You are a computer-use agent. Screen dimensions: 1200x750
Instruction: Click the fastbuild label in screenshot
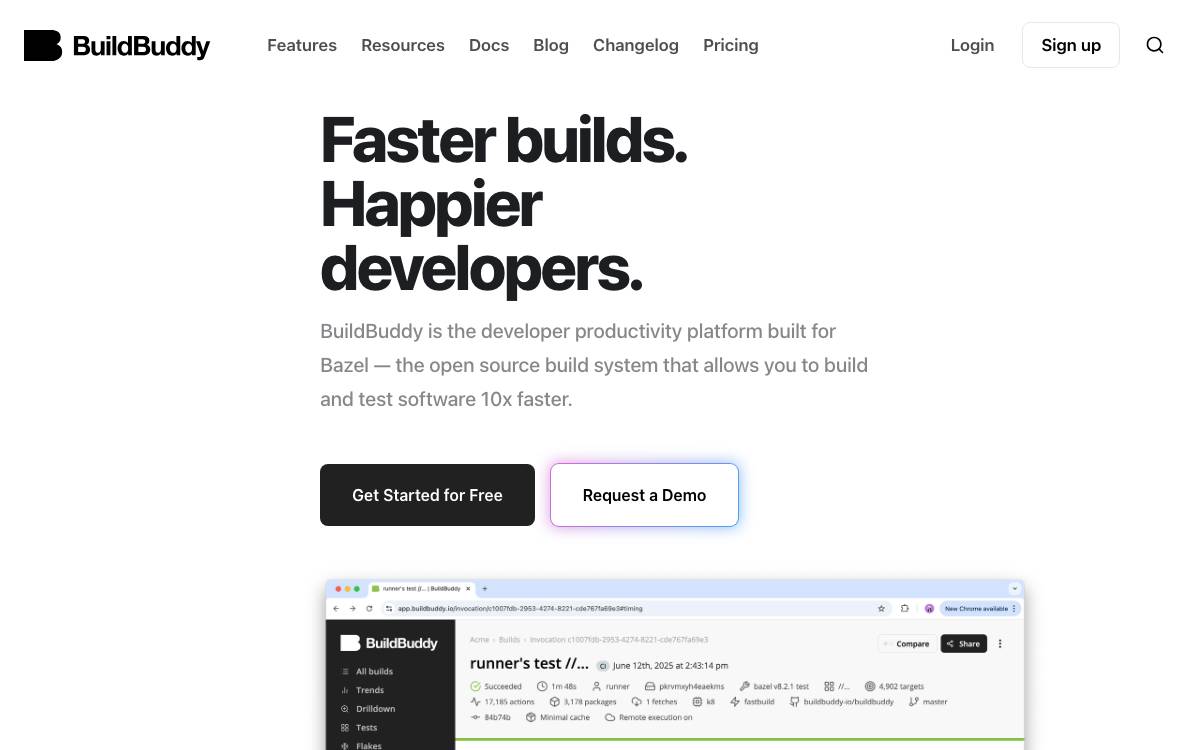tap(752, 702)
